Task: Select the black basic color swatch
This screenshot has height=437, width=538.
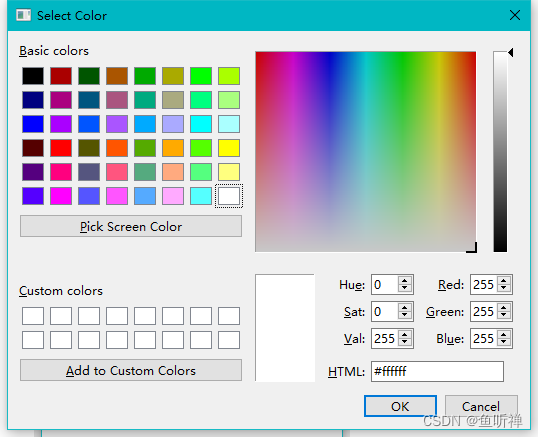Action: pos(33,76)
